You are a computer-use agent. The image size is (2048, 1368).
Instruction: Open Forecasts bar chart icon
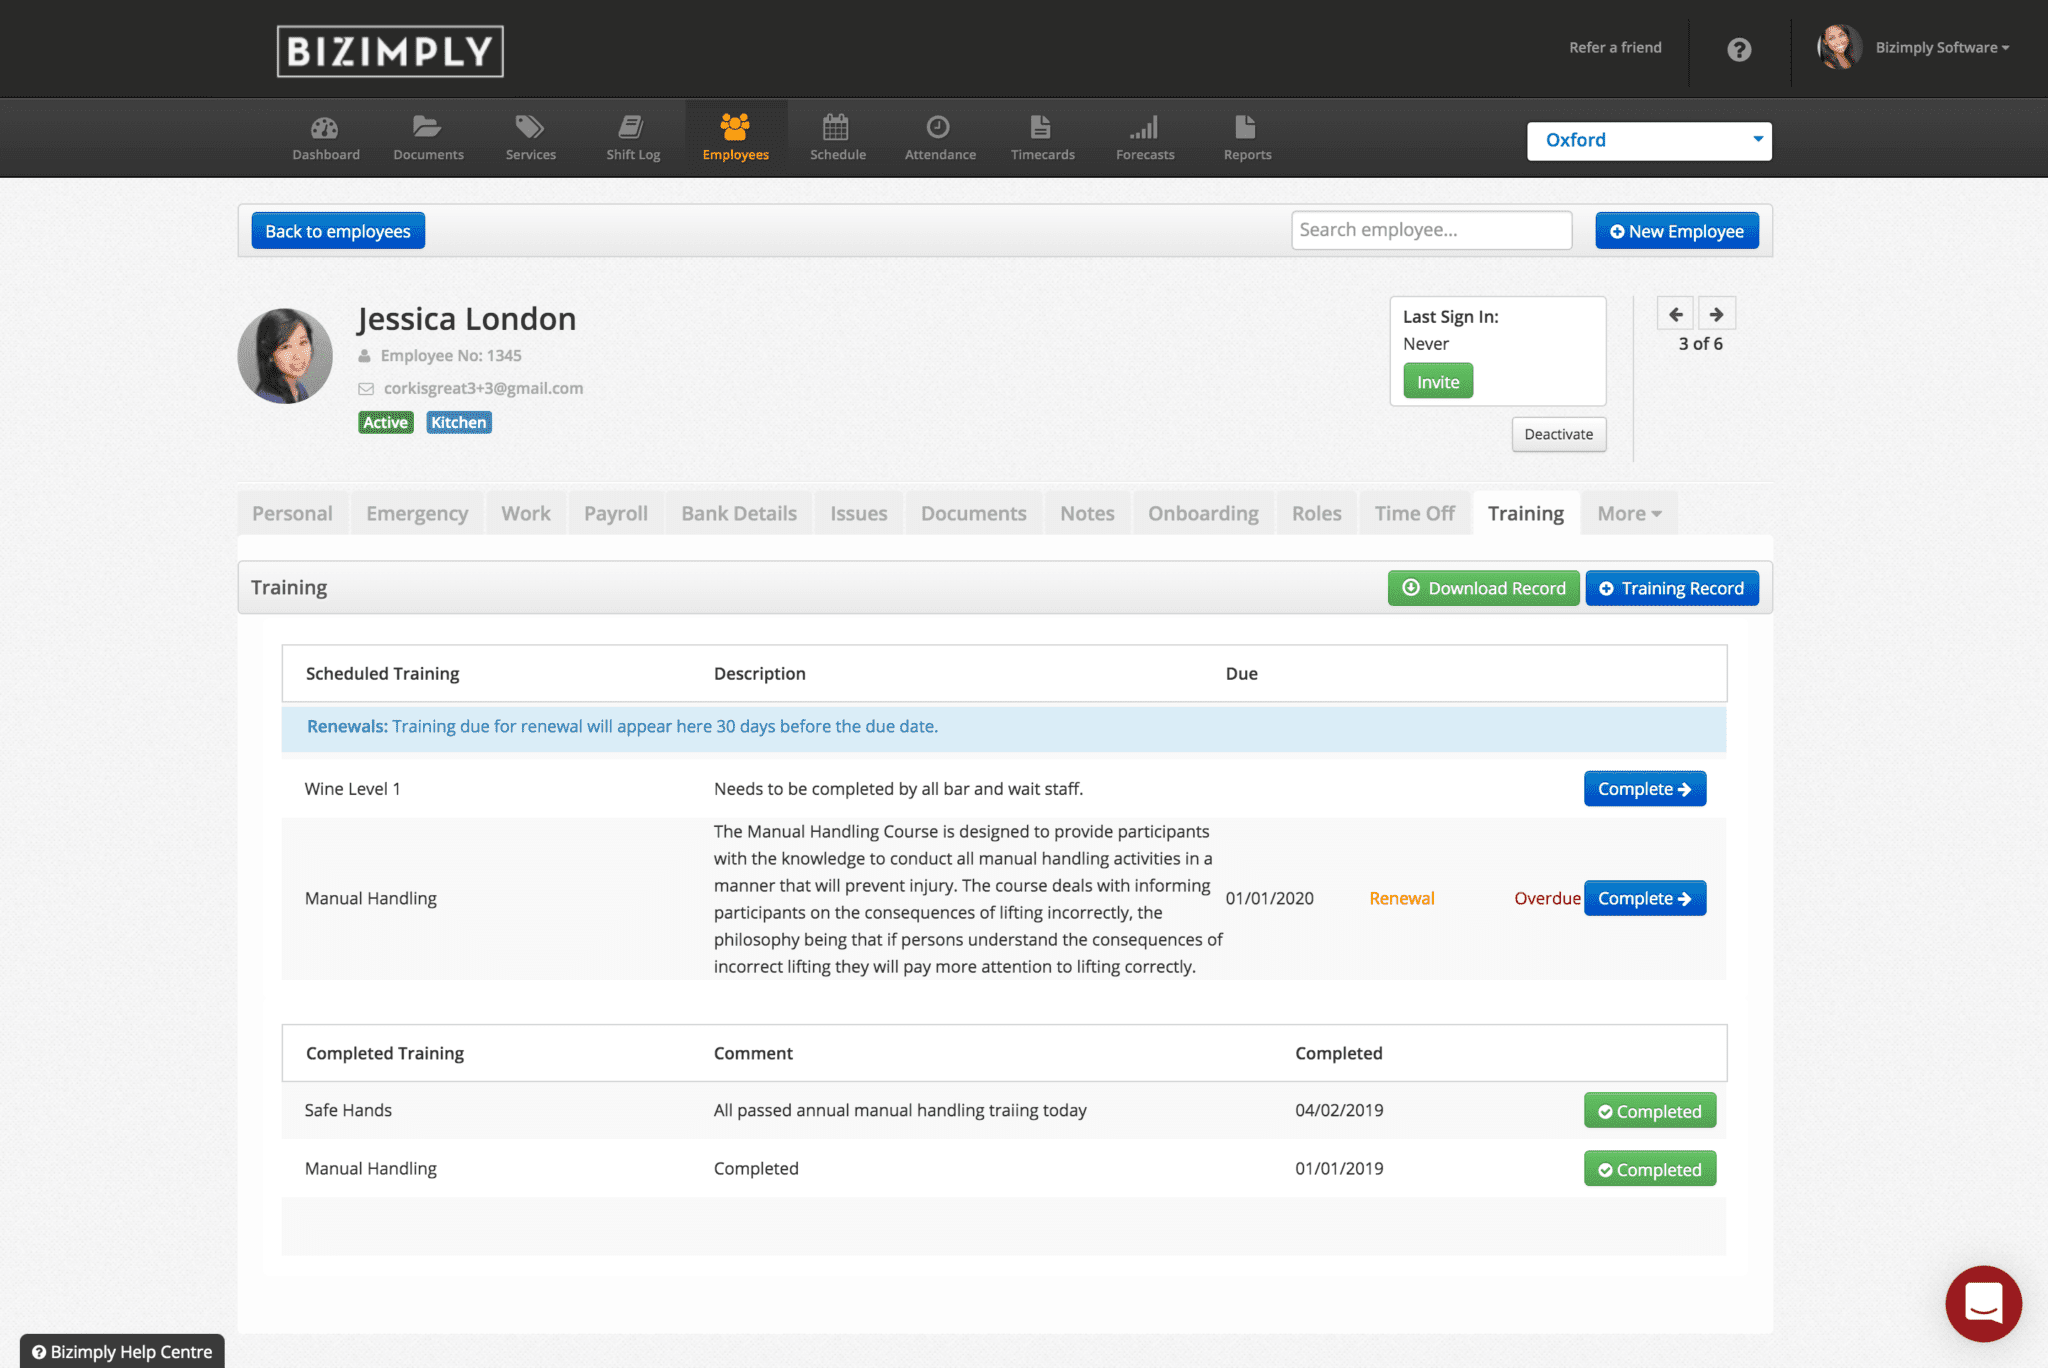(1145, 128)
